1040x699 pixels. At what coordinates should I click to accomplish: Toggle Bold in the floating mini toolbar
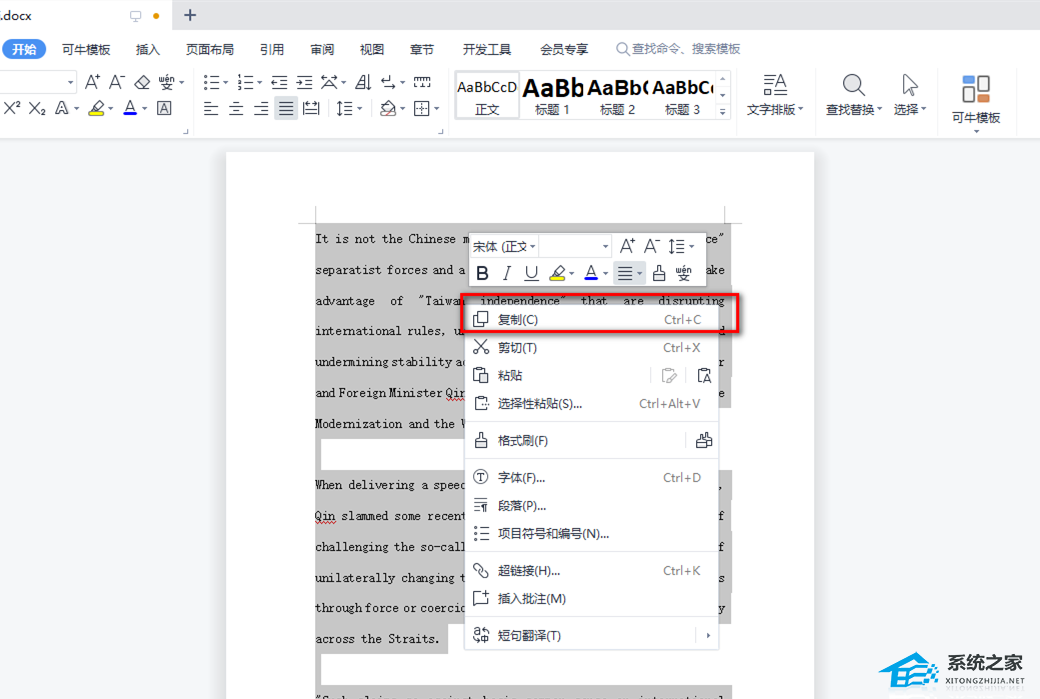click(x=482, y=273)
